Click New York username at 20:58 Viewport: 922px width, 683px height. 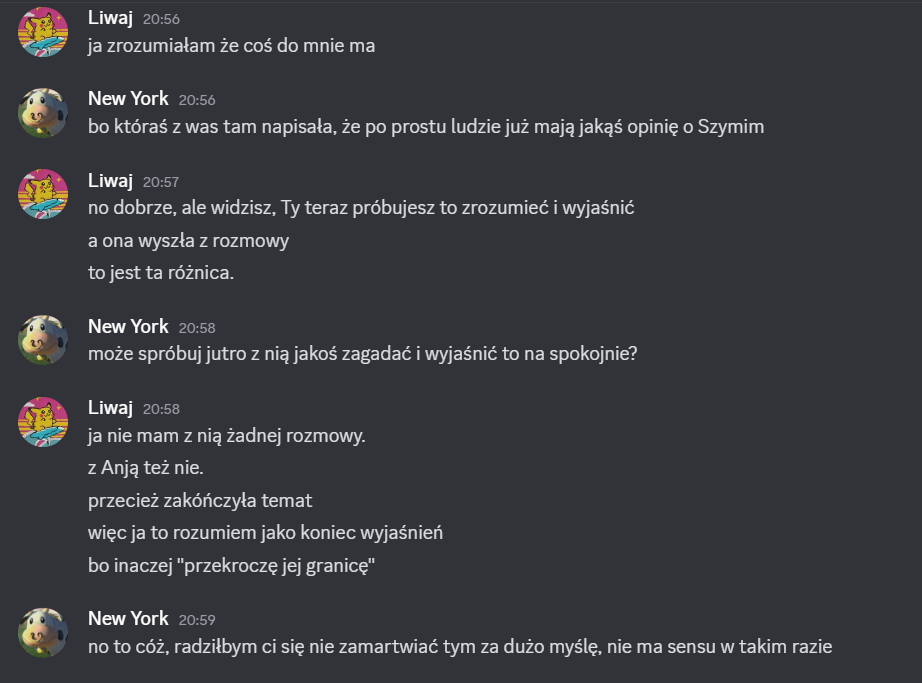point(128,326)
